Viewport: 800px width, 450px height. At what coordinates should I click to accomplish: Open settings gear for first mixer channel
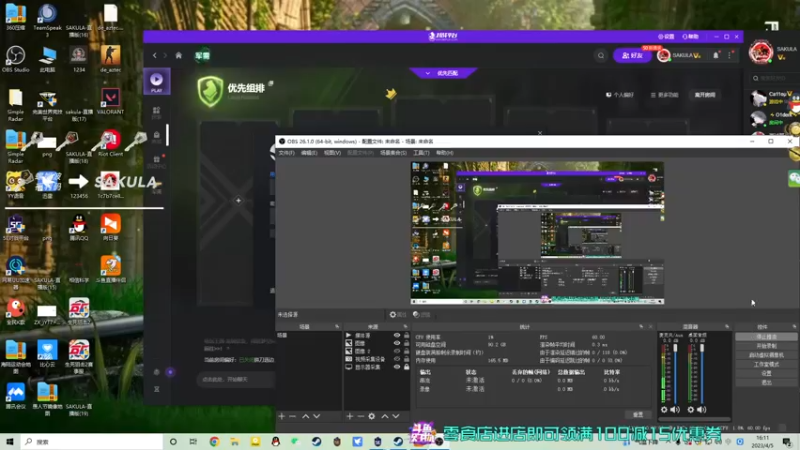pos(664,410)
